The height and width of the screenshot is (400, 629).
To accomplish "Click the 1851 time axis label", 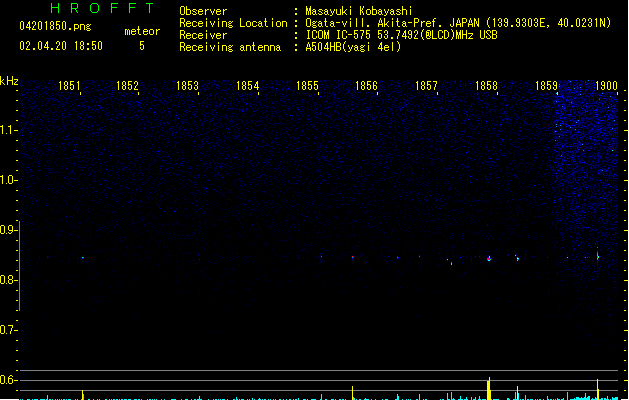I will click(69, 86).
